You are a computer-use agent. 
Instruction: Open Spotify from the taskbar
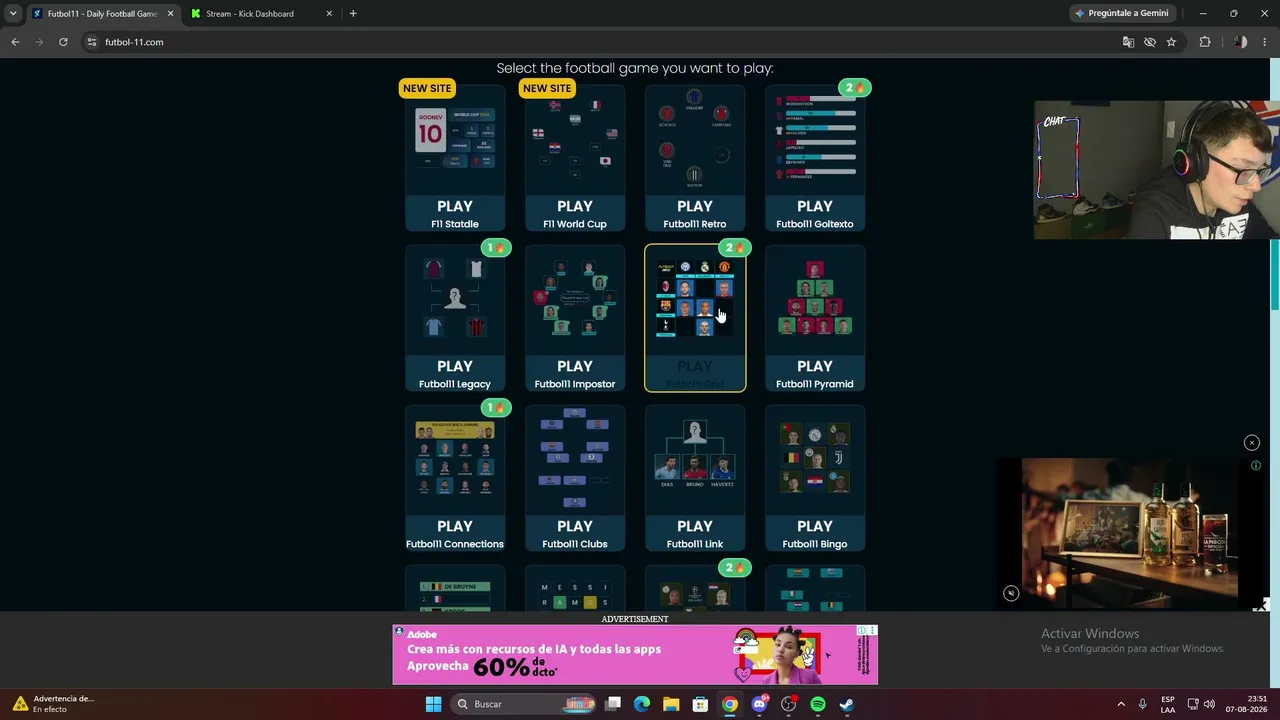[817, 704]
